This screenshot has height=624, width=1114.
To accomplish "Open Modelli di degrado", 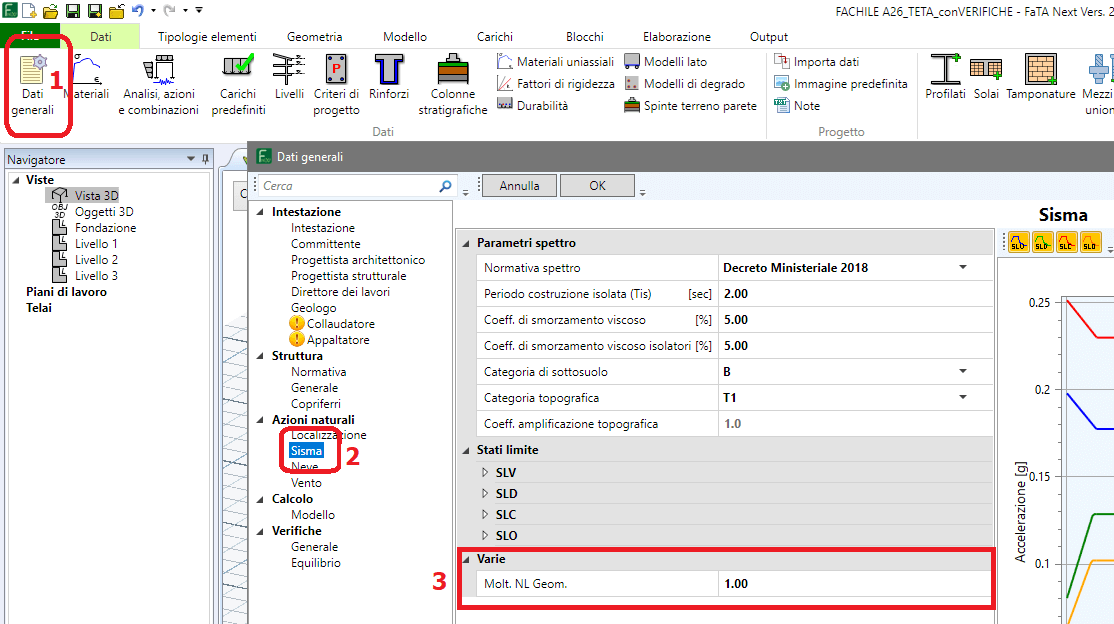I will pos(684,84).
